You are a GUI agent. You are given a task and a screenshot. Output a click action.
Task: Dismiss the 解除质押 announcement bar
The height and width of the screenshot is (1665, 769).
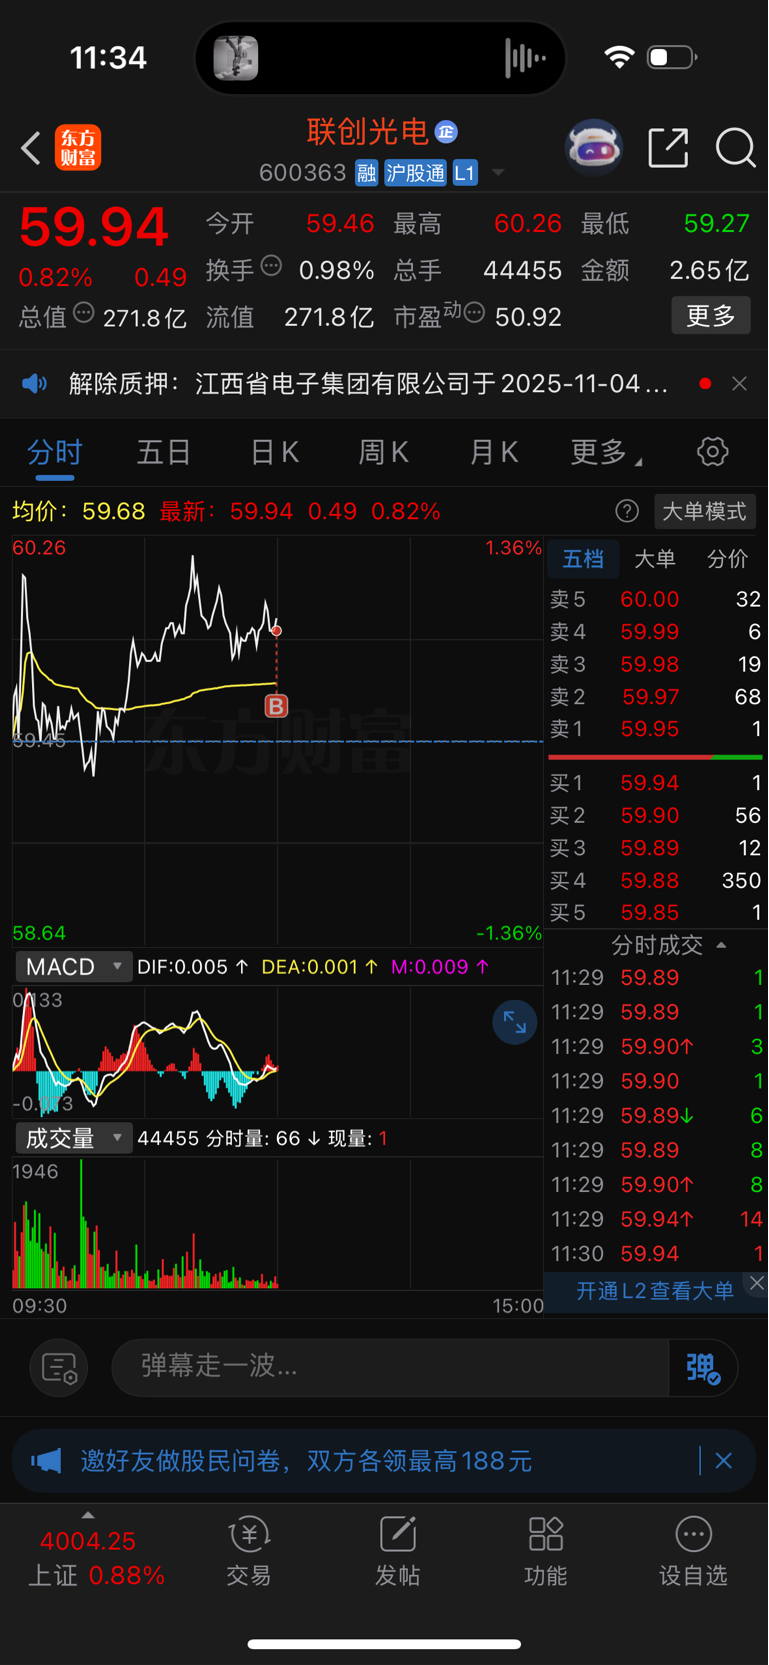pyautogui.click(x=739, y=384)
